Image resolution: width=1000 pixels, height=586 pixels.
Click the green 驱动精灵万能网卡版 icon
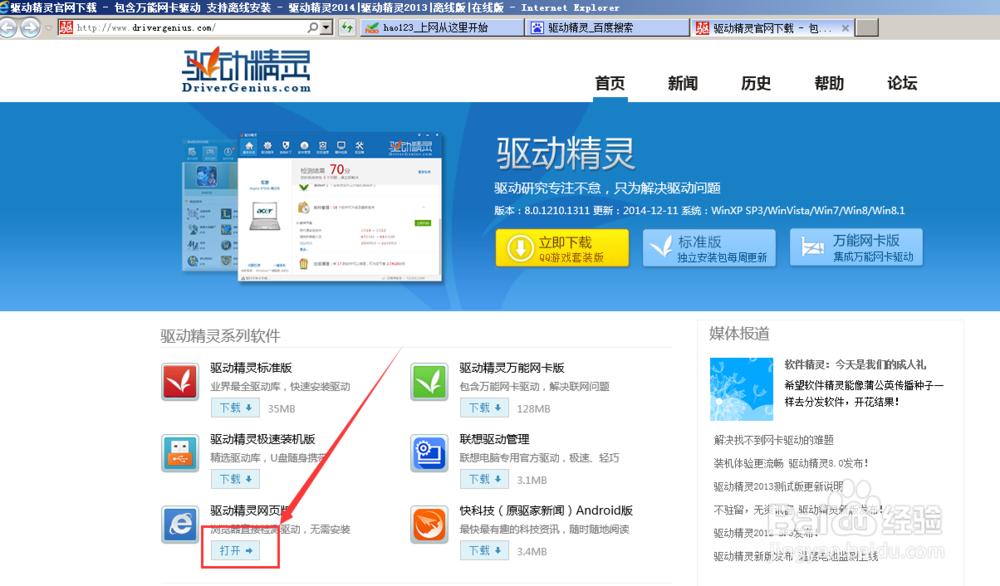click(x=429, y=382)
